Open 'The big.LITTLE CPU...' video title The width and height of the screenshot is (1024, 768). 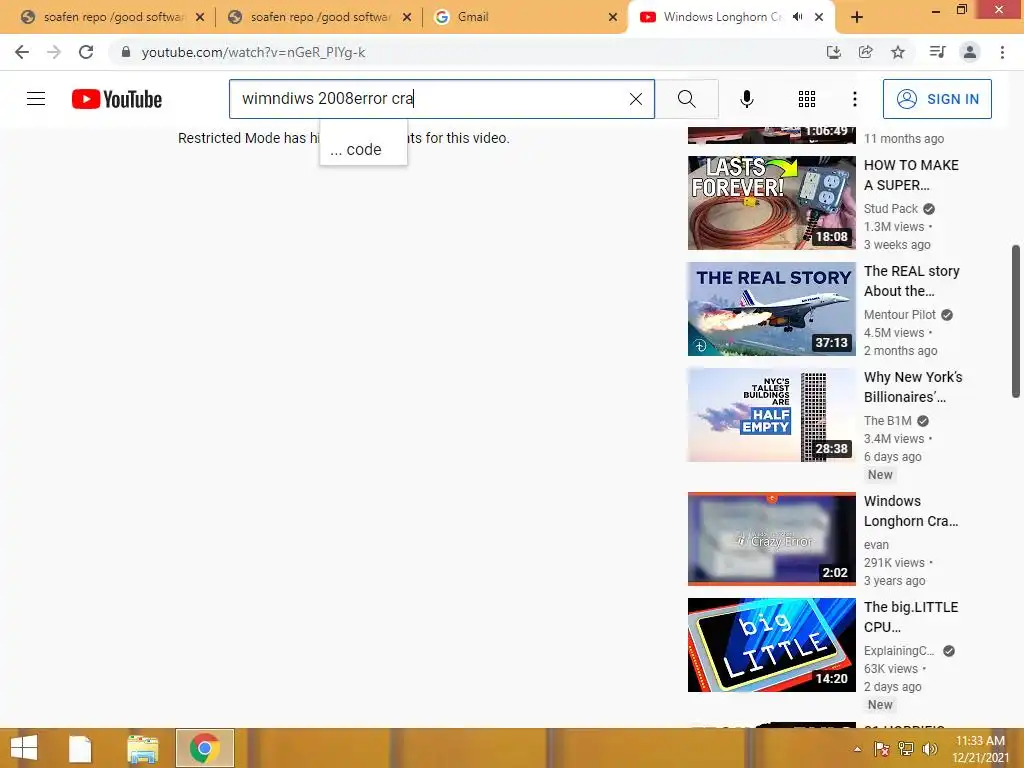[x=911, y=616]
